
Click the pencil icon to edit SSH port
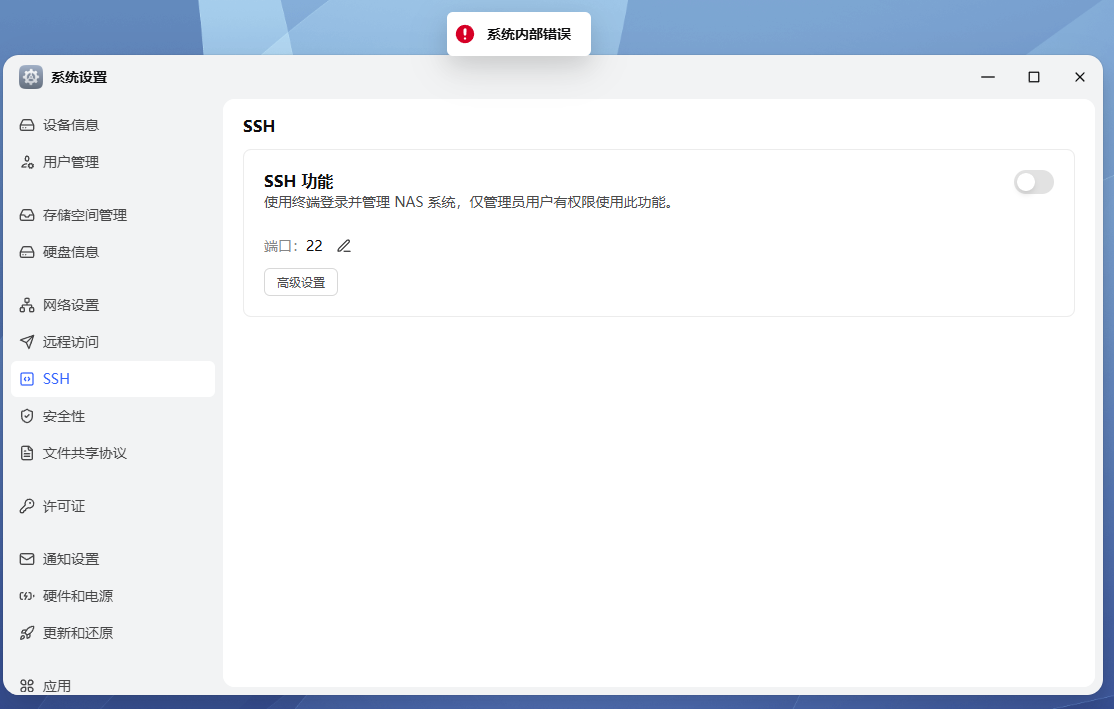click(344, 245)
